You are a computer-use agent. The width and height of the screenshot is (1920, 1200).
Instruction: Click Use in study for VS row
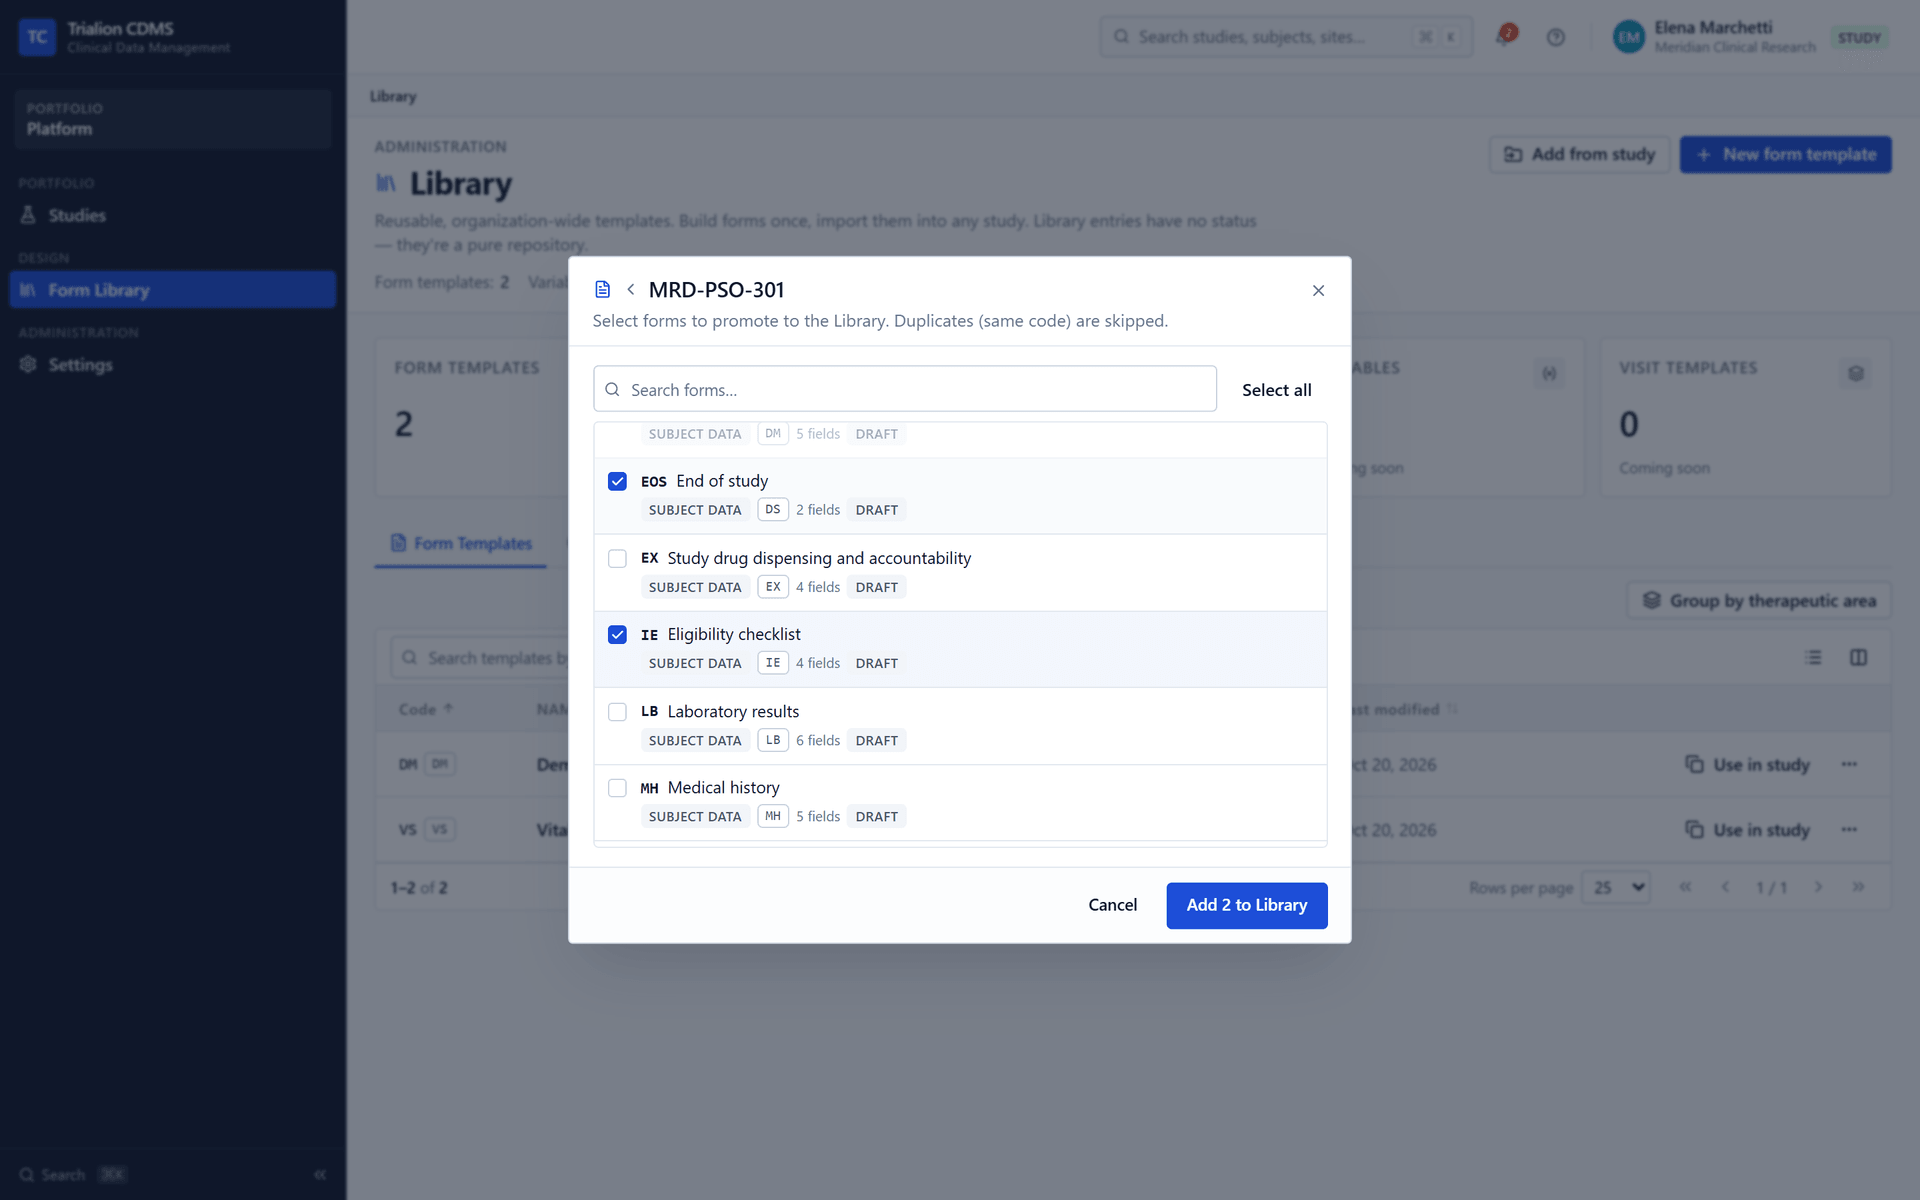[1747, 829]
